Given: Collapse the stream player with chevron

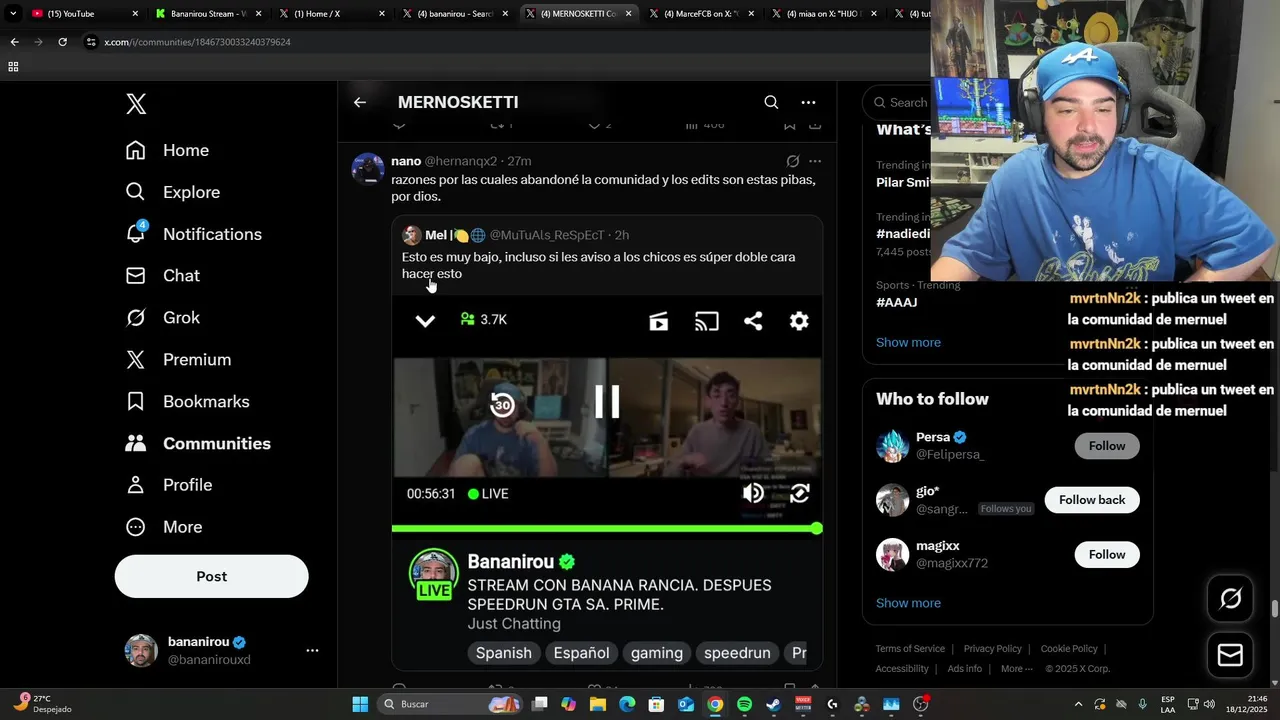Looking at the screenshot, I should pyautogui.click(x=425, y=321).
